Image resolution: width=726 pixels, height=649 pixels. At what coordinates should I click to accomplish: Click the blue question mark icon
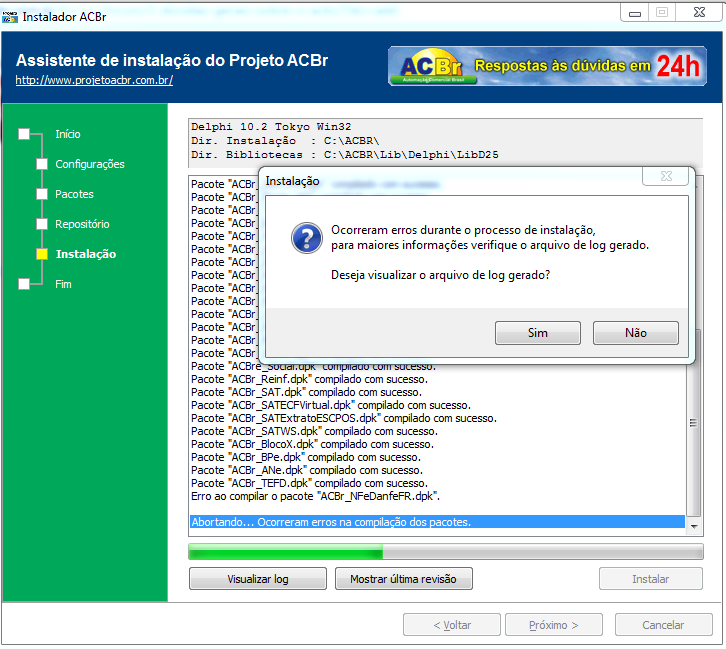point(307,238)
